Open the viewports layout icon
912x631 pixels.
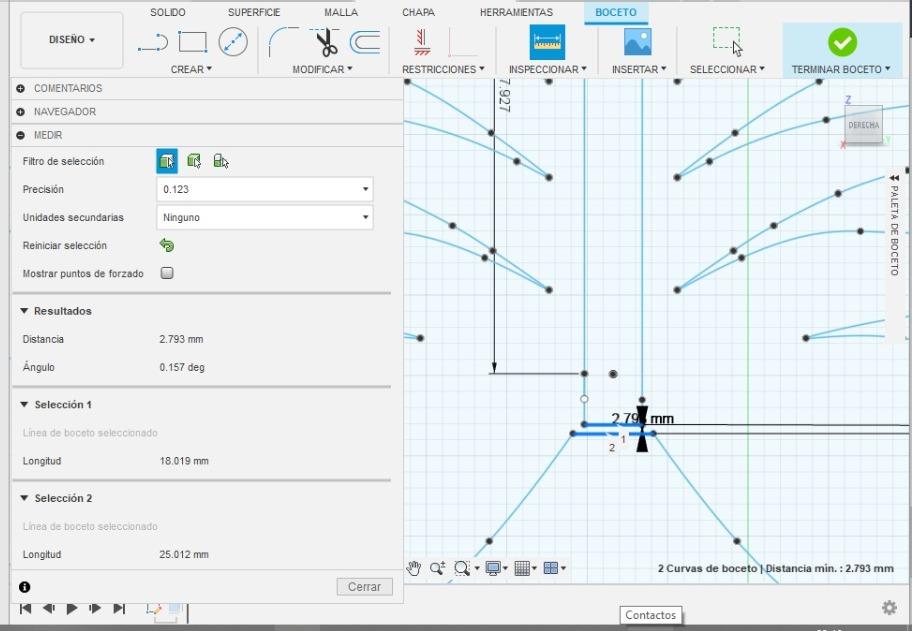pos(551,568)
